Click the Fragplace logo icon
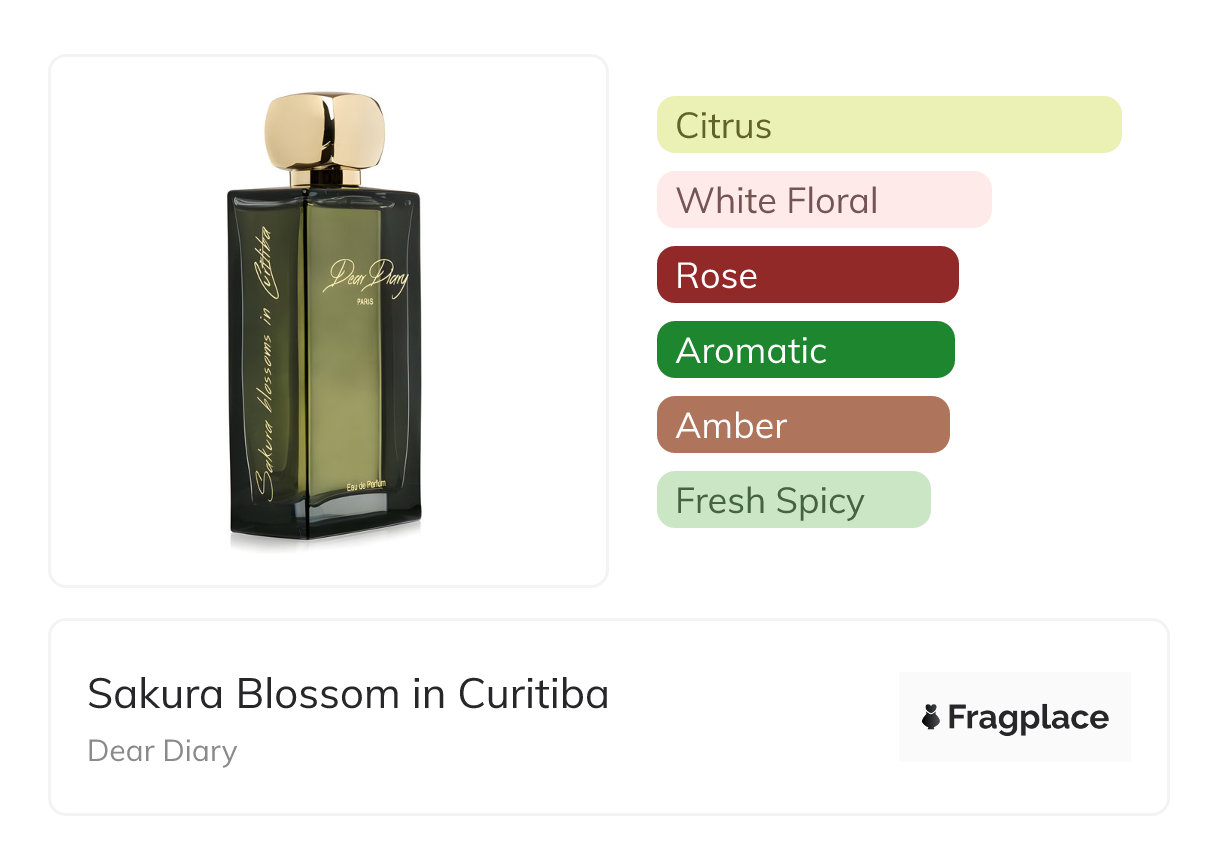This screenshot has height=864, width=1218. coord(931,717)
